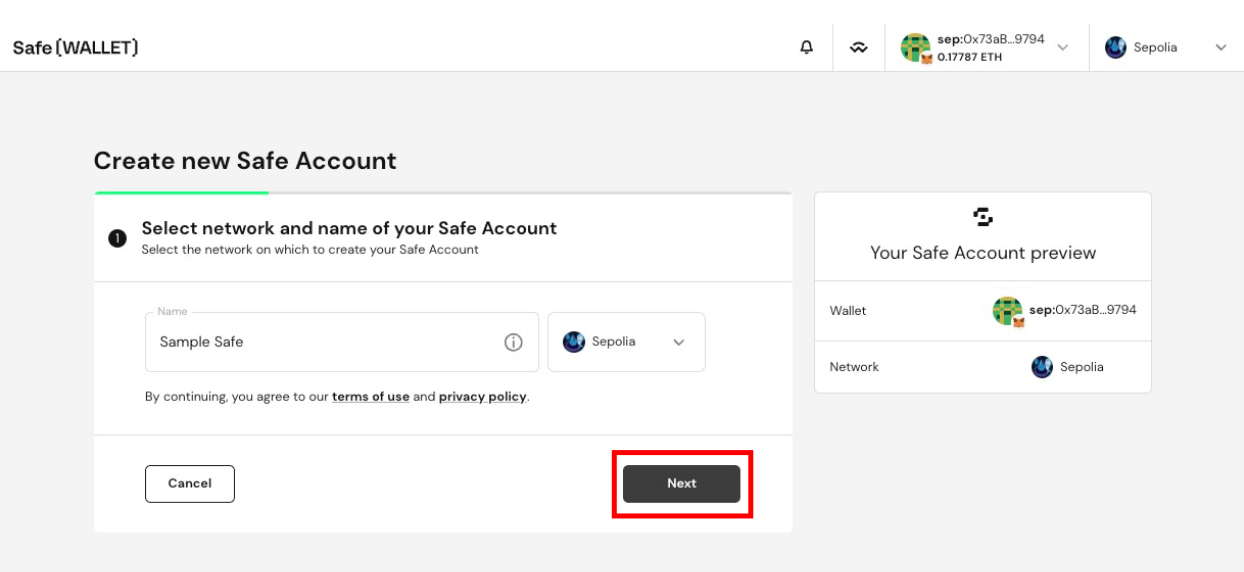Open the notifications bell icon

(806, 47)
